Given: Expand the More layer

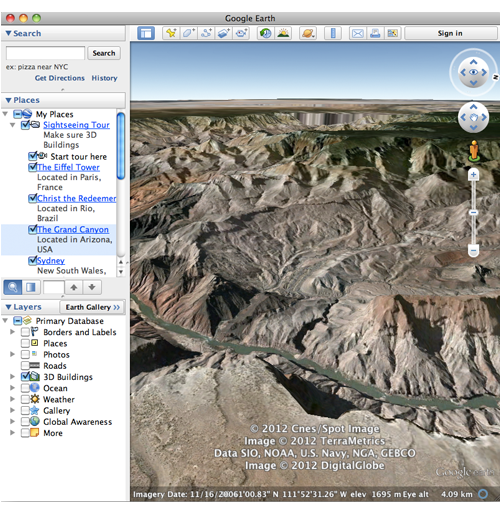Looking at the screenshot, I should [13, 433].
